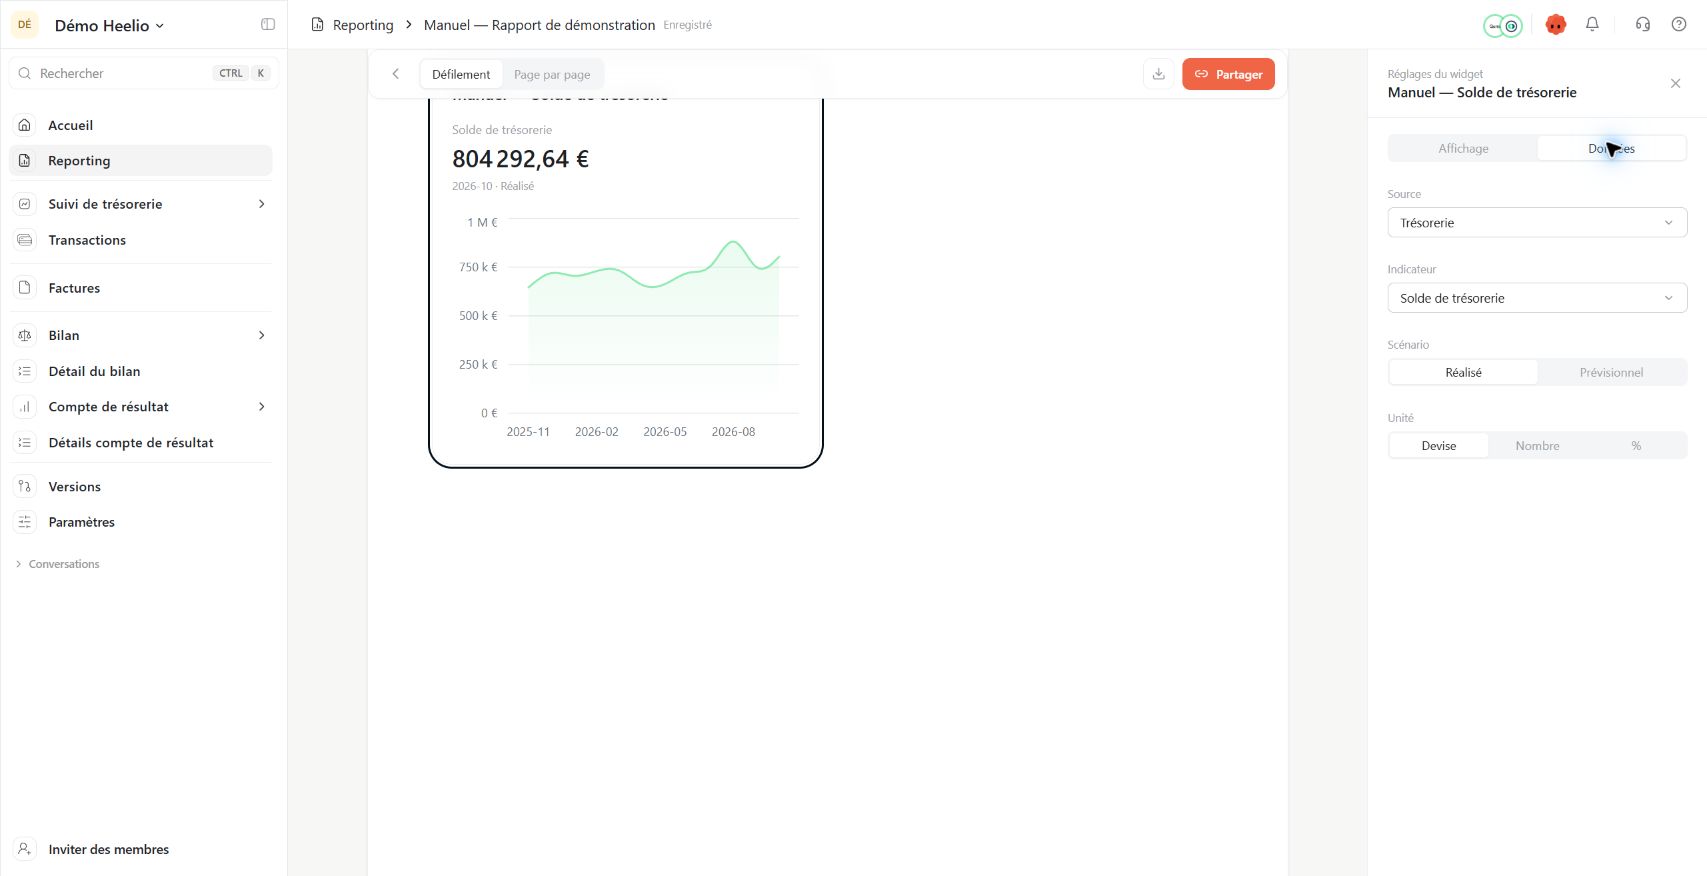This screenshot has height=876, width=1707.
Task: Click Inviter des membres
Action: tap(108, 849)
